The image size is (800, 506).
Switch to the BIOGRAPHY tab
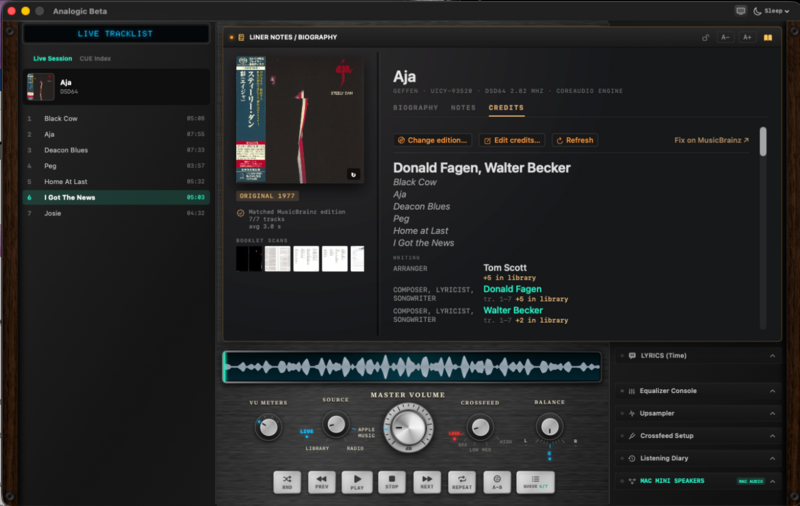[x=415, y=108]
